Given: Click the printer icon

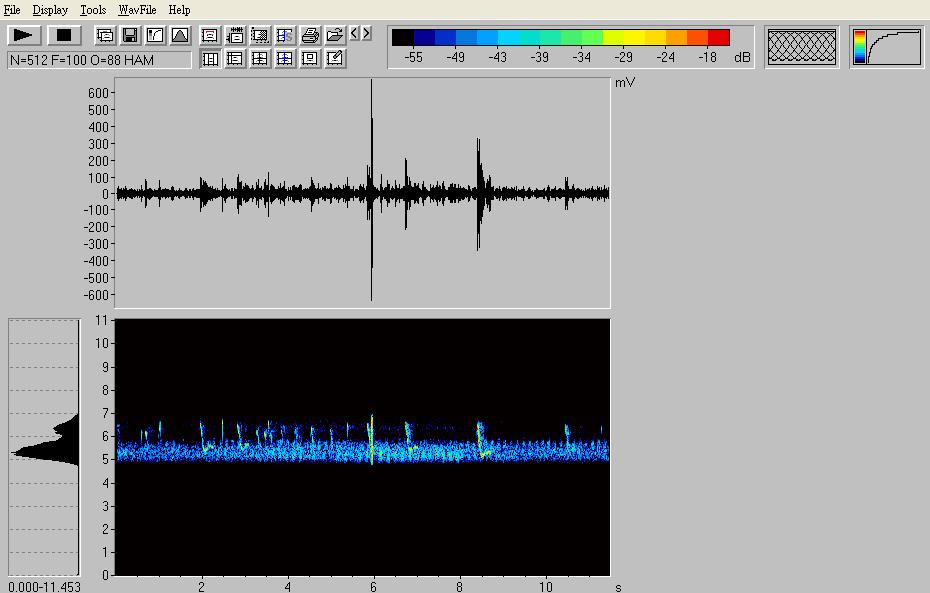Looking at the screenshot, I should point(310,35).
